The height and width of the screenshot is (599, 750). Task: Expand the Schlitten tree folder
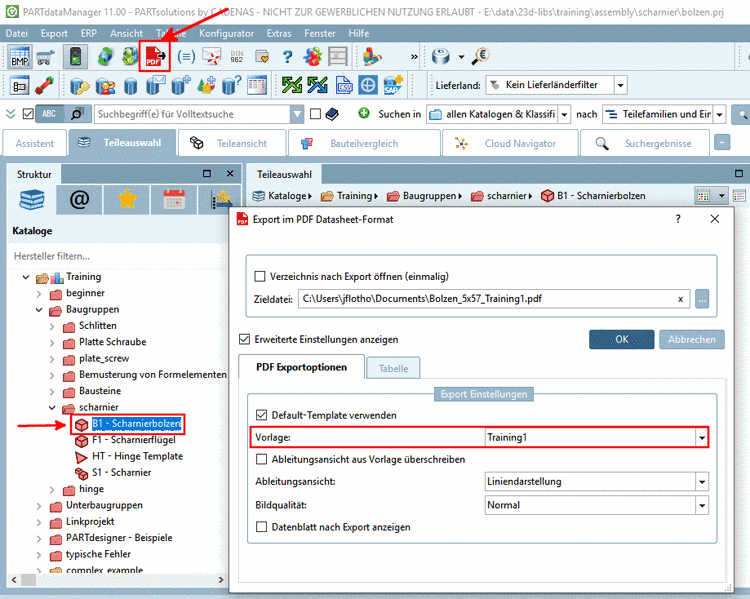(x=52, y=327)
